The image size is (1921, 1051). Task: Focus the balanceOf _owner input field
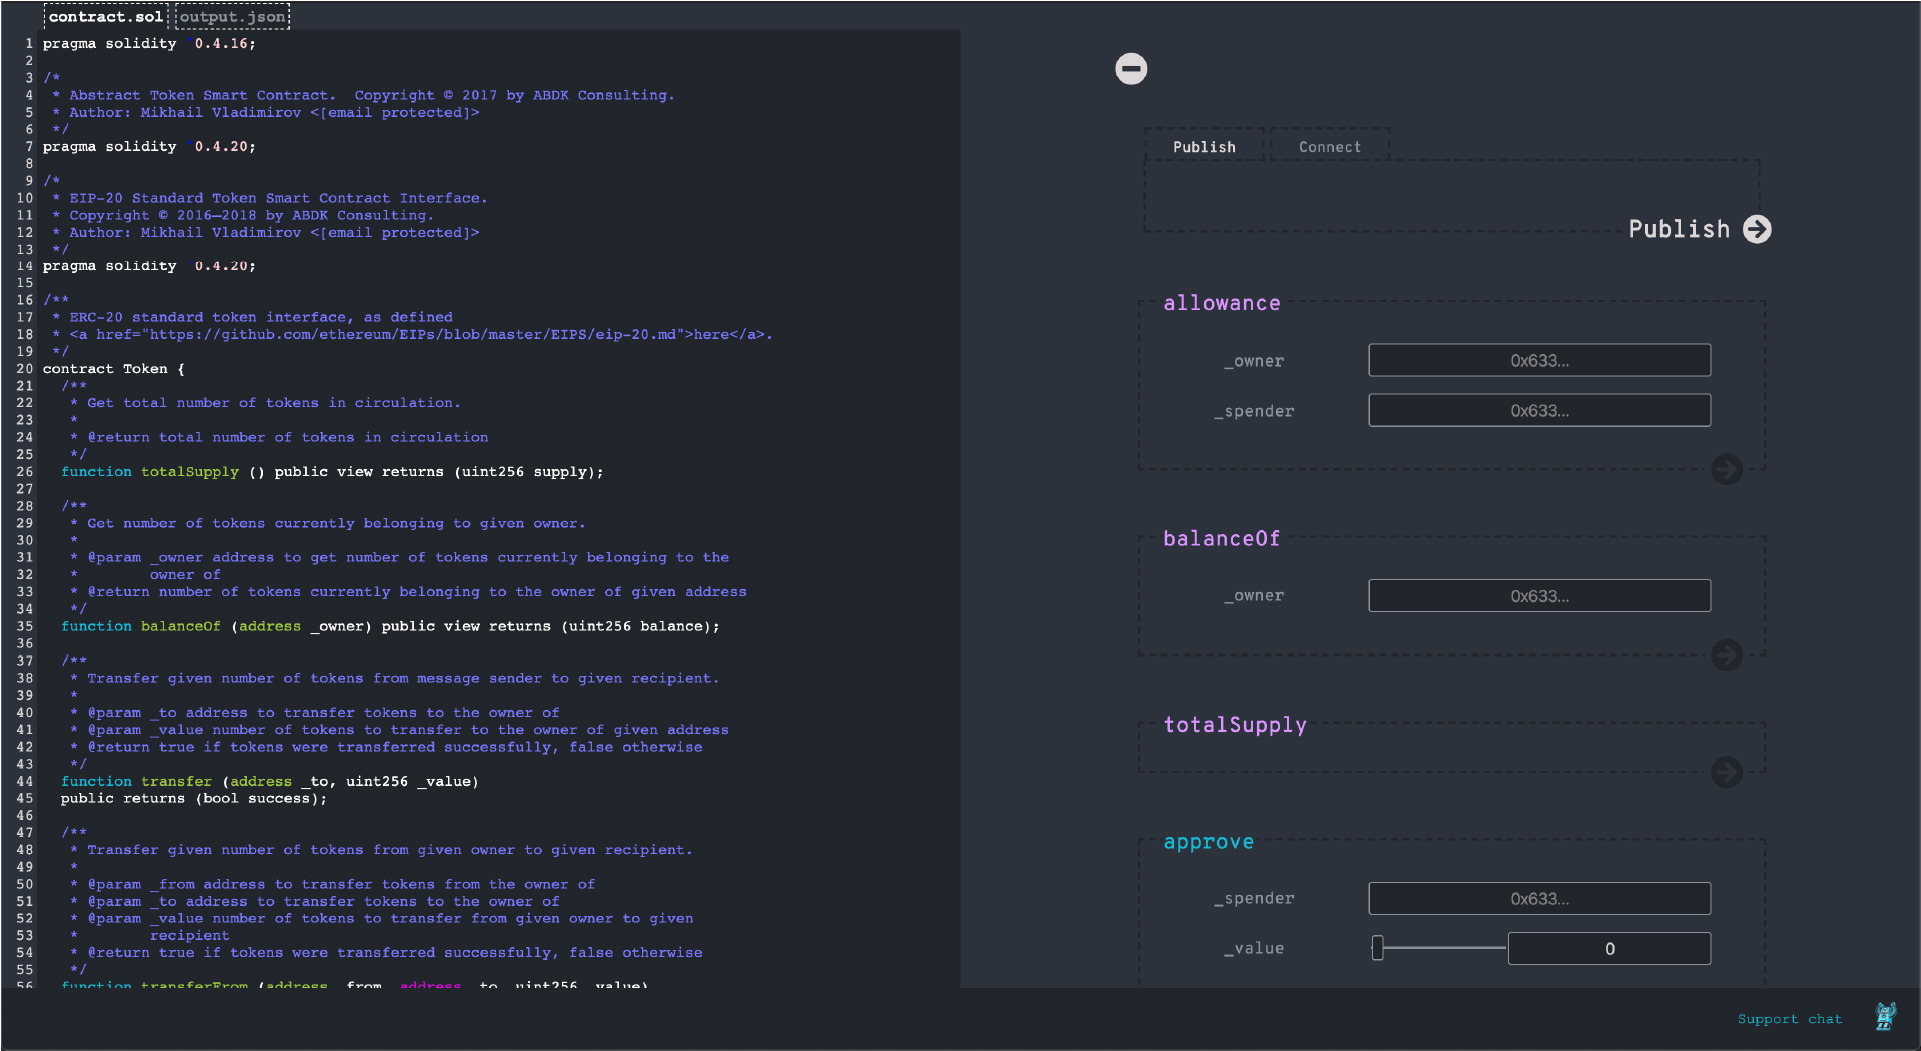click(1538, 595)
